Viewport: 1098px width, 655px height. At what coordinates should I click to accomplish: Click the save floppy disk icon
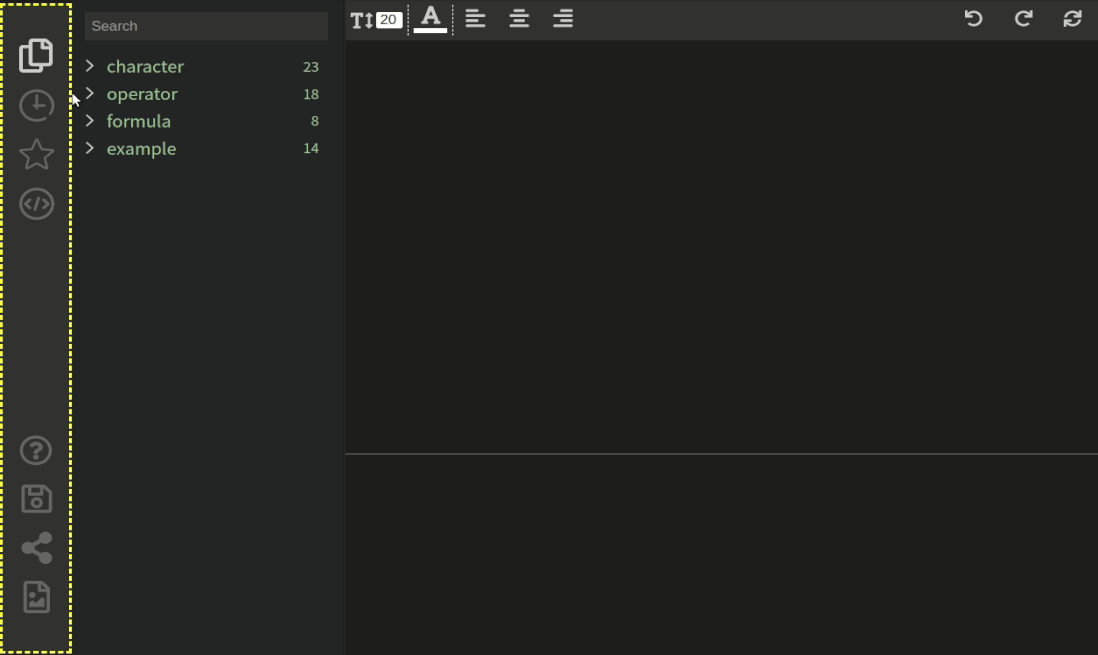tap(36, 499)
